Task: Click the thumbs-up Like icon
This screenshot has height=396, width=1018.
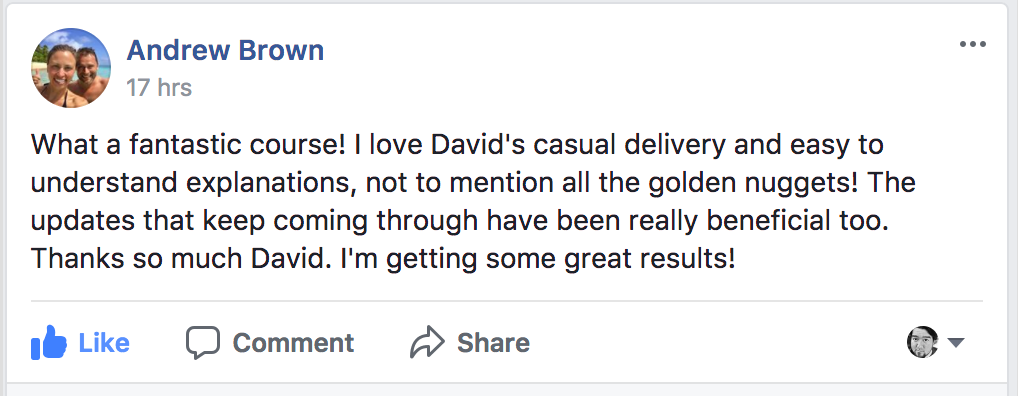Action: click(49, 342)
